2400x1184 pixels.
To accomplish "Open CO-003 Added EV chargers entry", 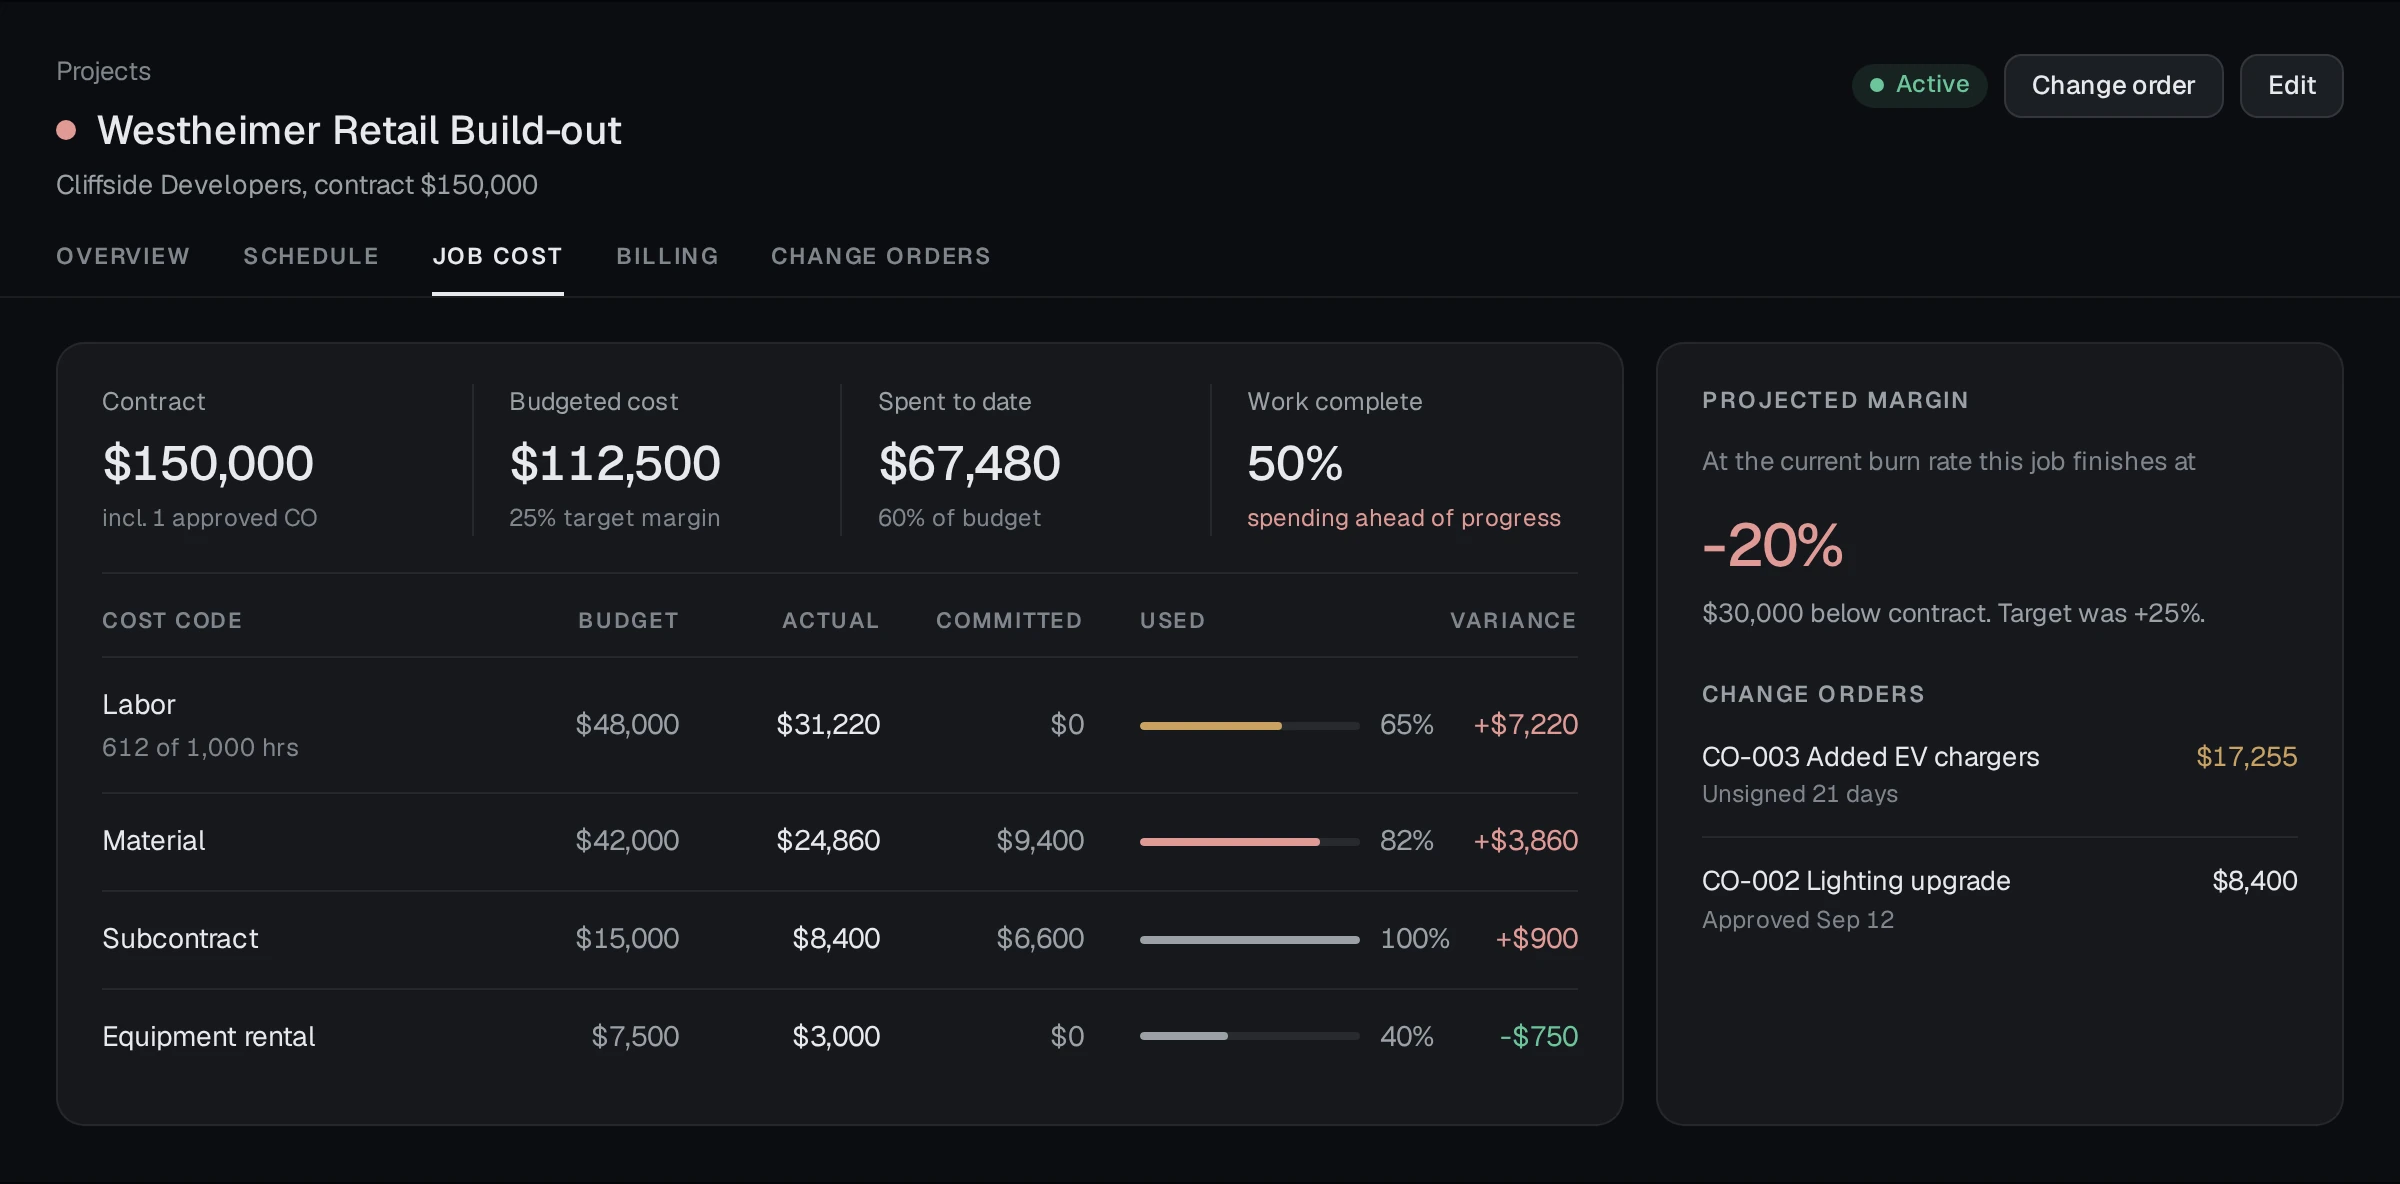I will (1999, 774).
